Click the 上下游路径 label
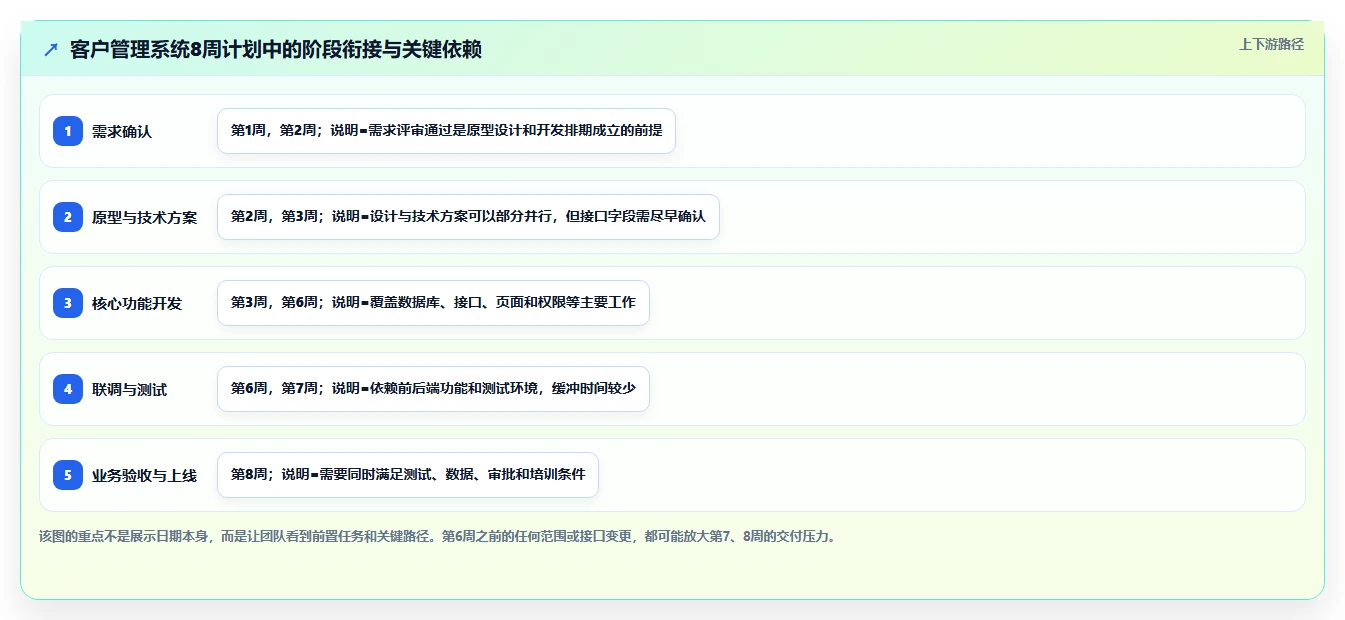This screenshot has height=620, width=1345. click(x=1271, y=44)
